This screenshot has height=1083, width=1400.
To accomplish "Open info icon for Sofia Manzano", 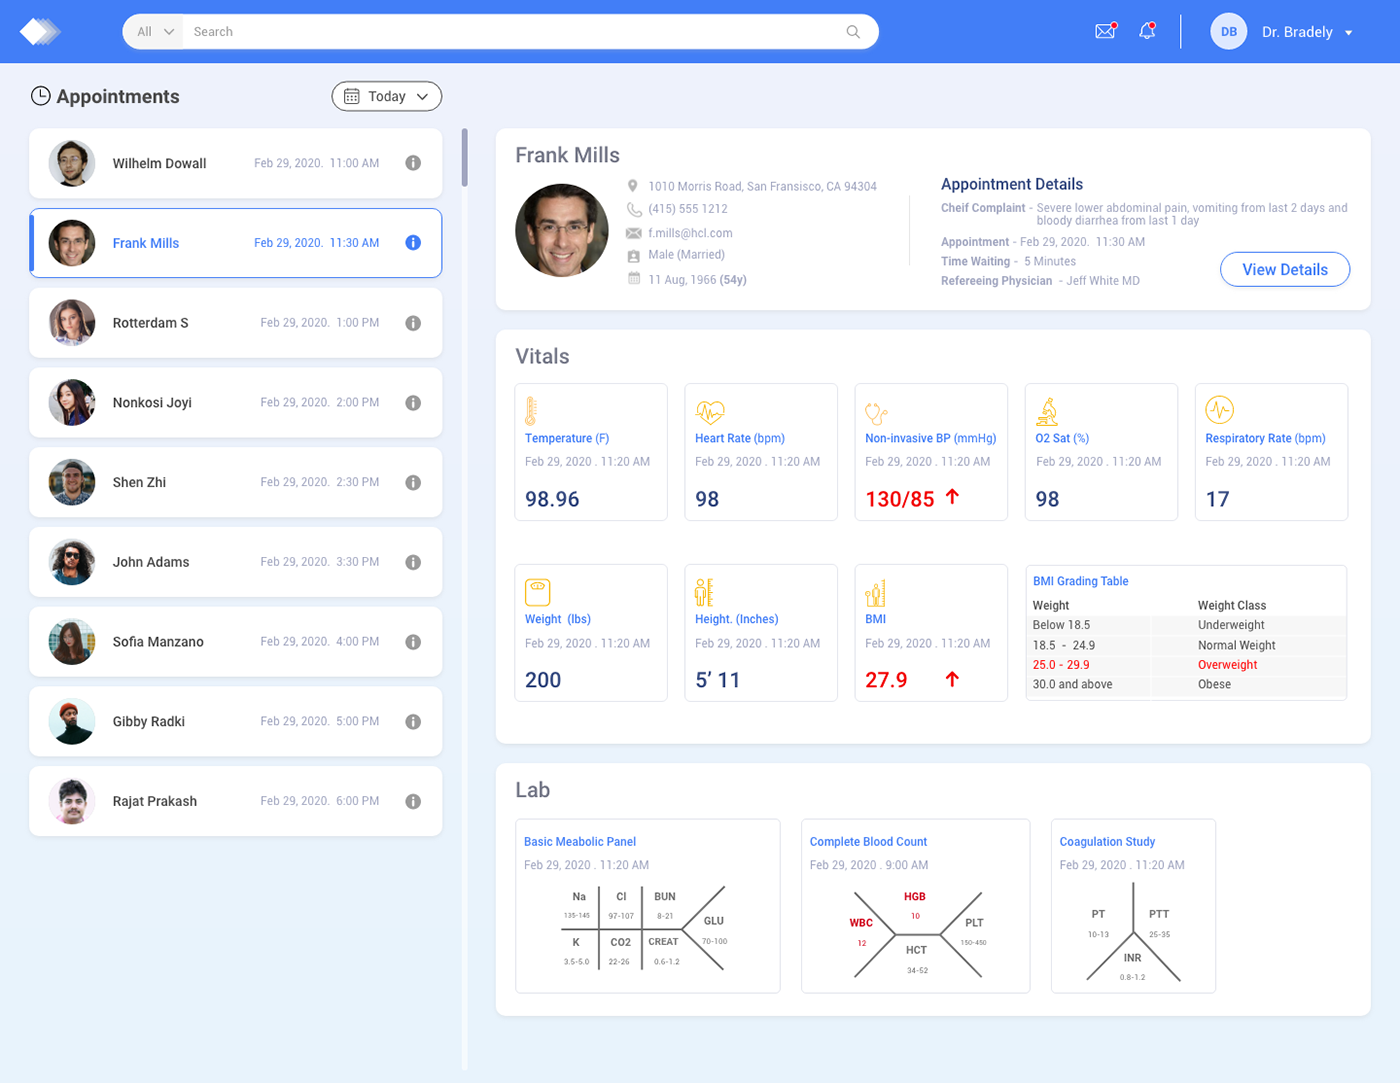I will (x=413, y=642).
